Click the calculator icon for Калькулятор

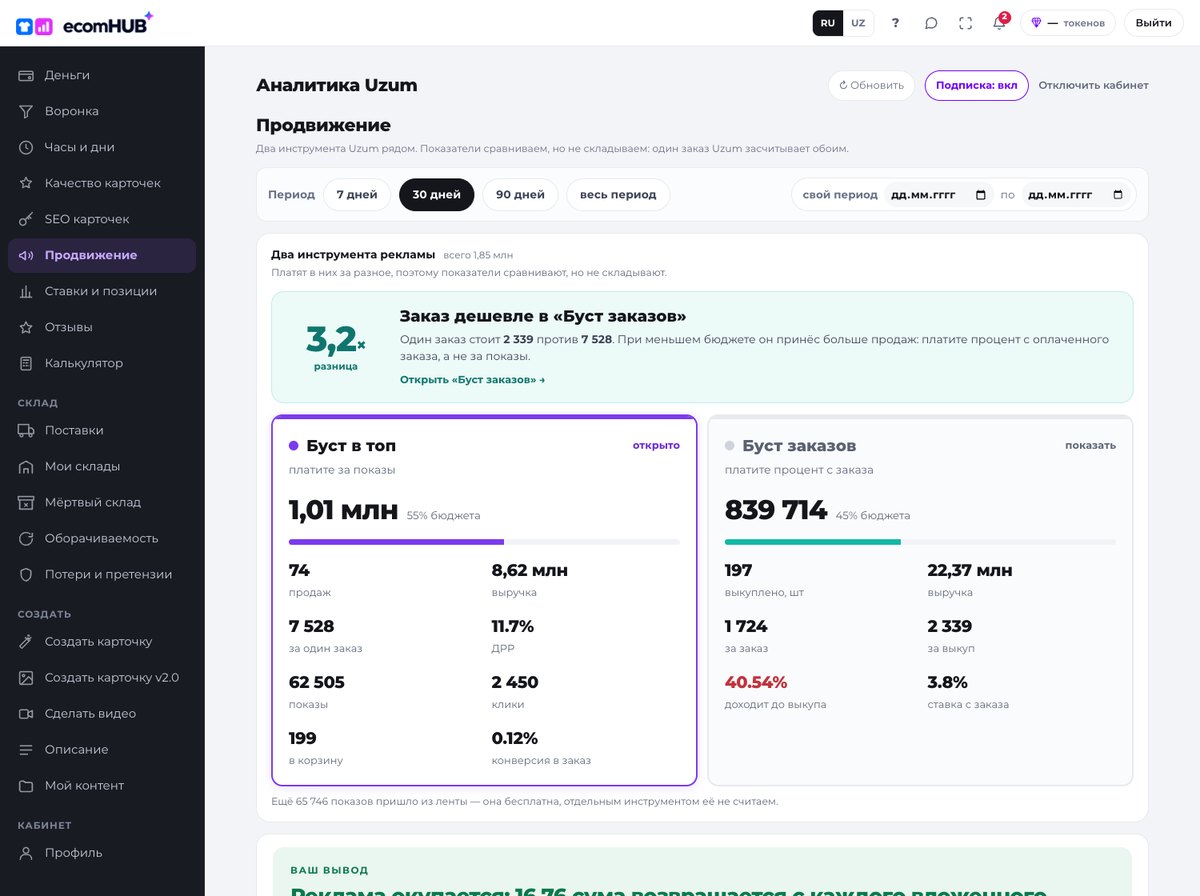(x=26, y=363)
